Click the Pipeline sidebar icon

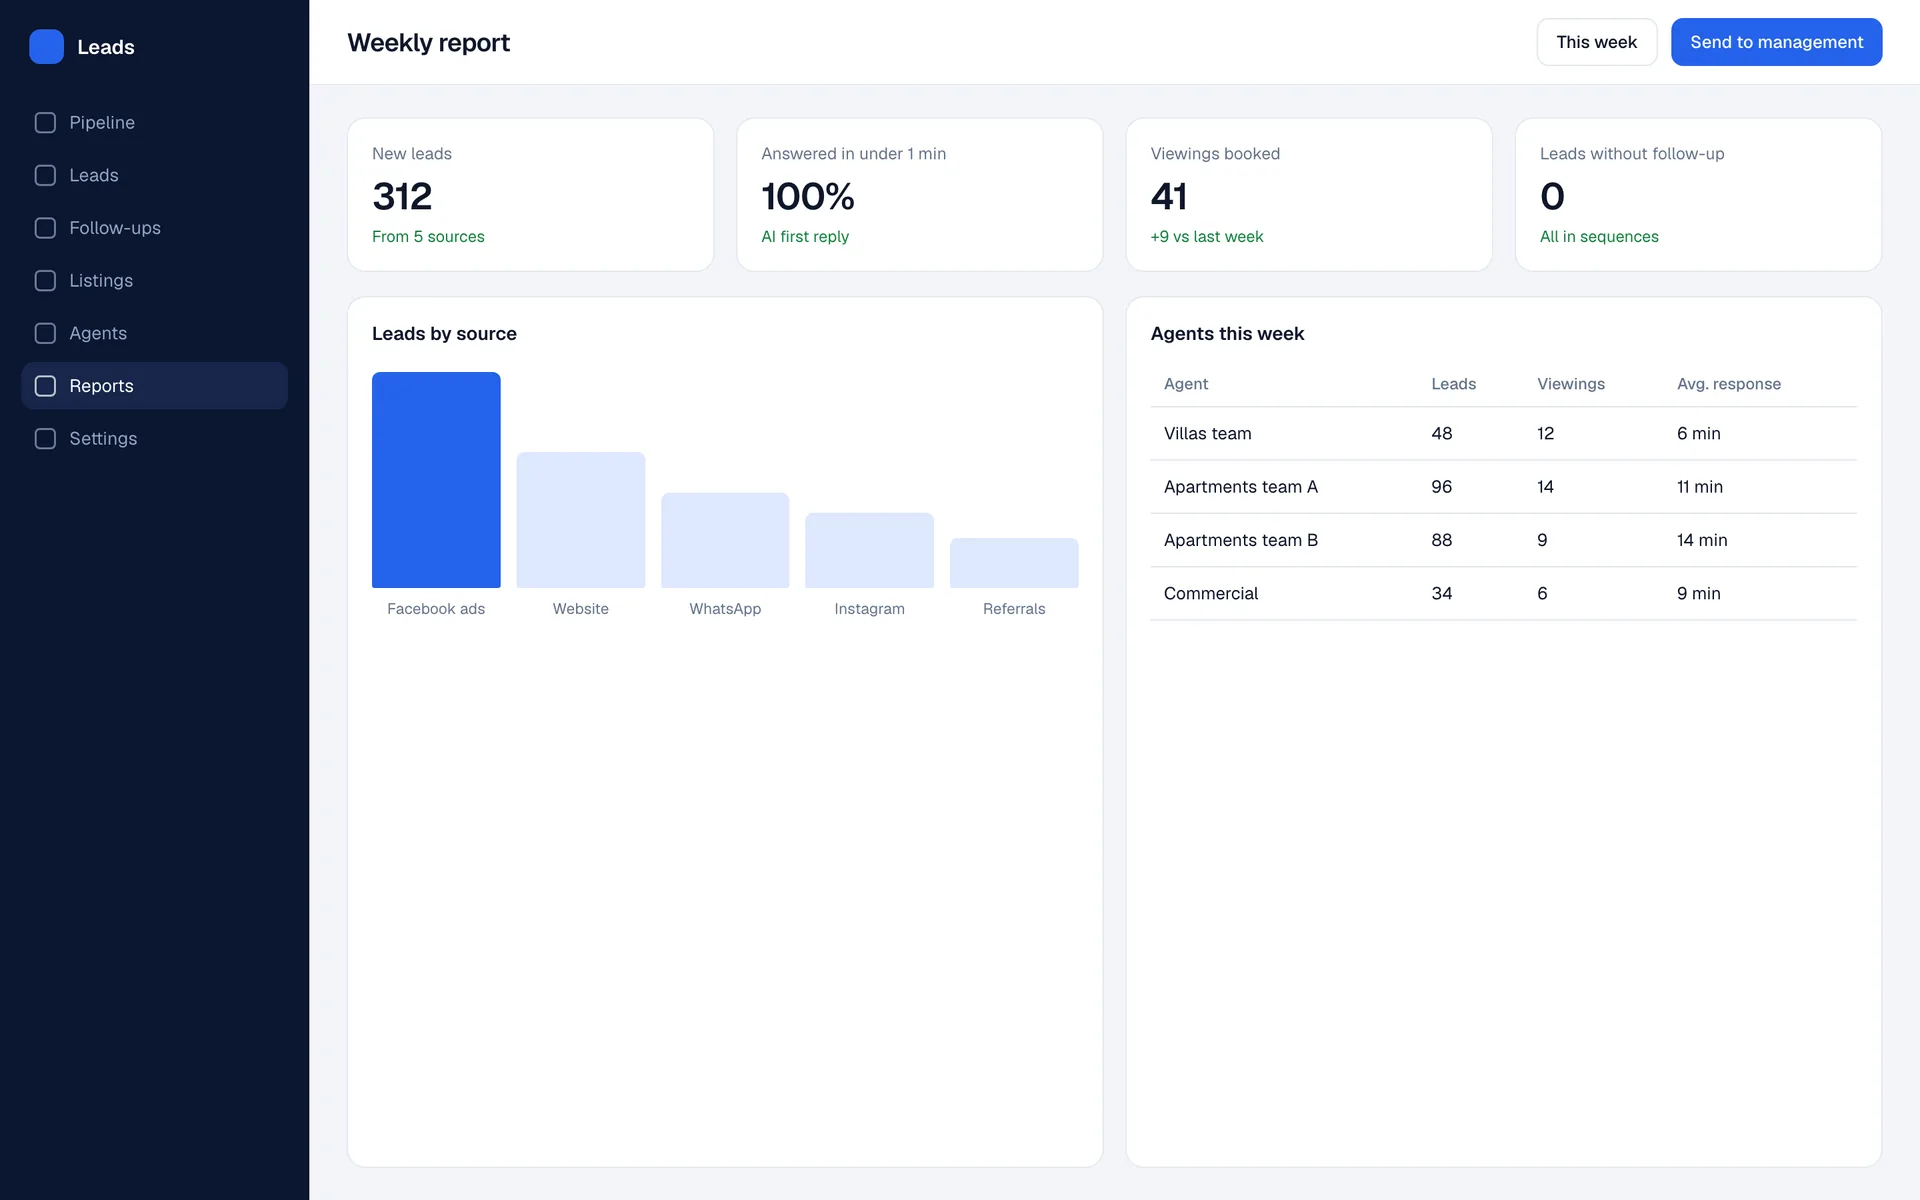(45, 123)
